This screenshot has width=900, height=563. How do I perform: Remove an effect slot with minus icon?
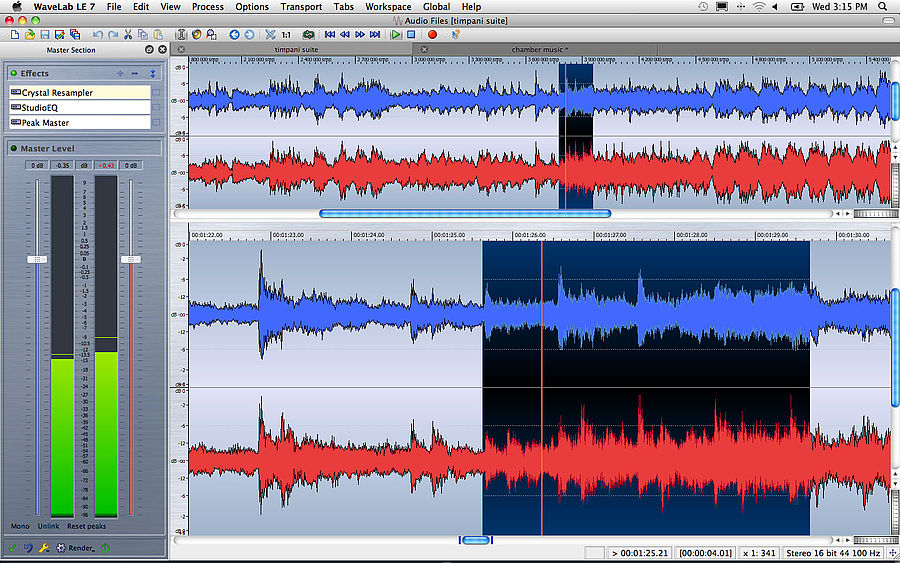[x=134, y=73]
